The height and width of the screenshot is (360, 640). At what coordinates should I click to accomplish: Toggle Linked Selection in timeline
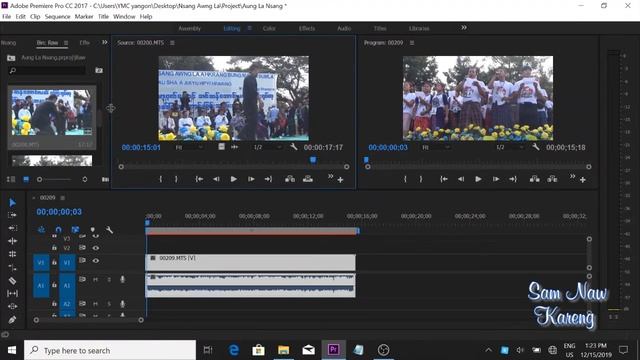point(75,230)
